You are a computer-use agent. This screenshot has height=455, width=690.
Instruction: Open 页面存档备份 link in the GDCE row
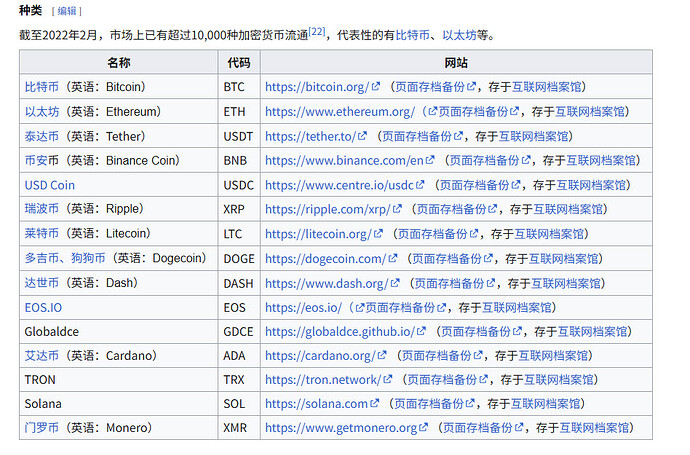click(x=481, y=331)
